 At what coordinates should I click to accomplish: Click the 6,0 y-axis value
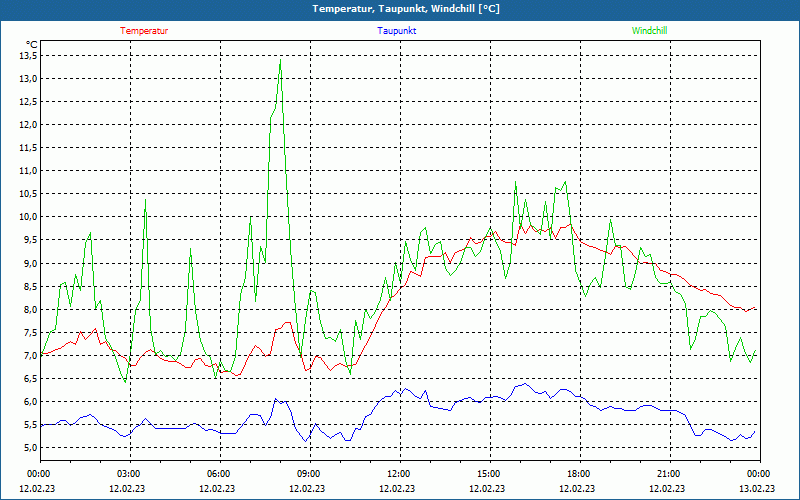(x=30, y=402)
